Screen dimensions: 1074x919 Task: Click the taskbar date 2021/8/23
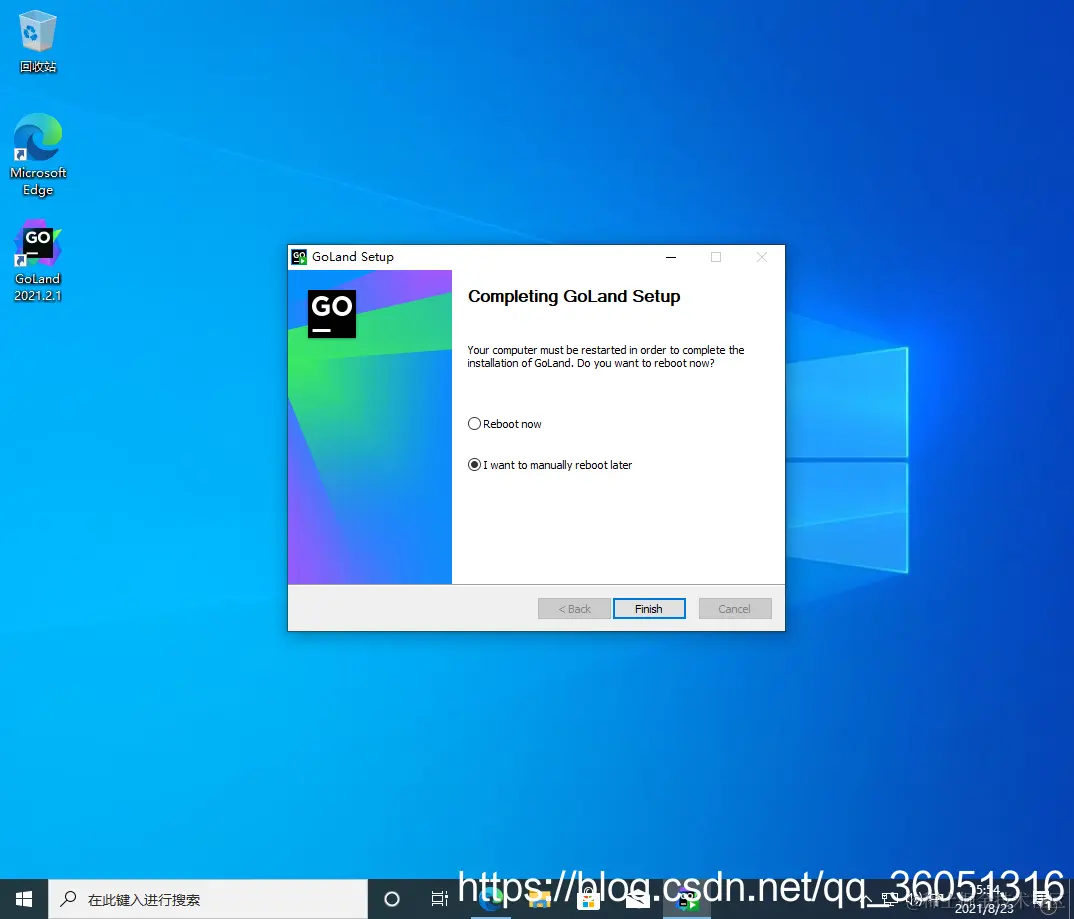[x=984, y=908]
